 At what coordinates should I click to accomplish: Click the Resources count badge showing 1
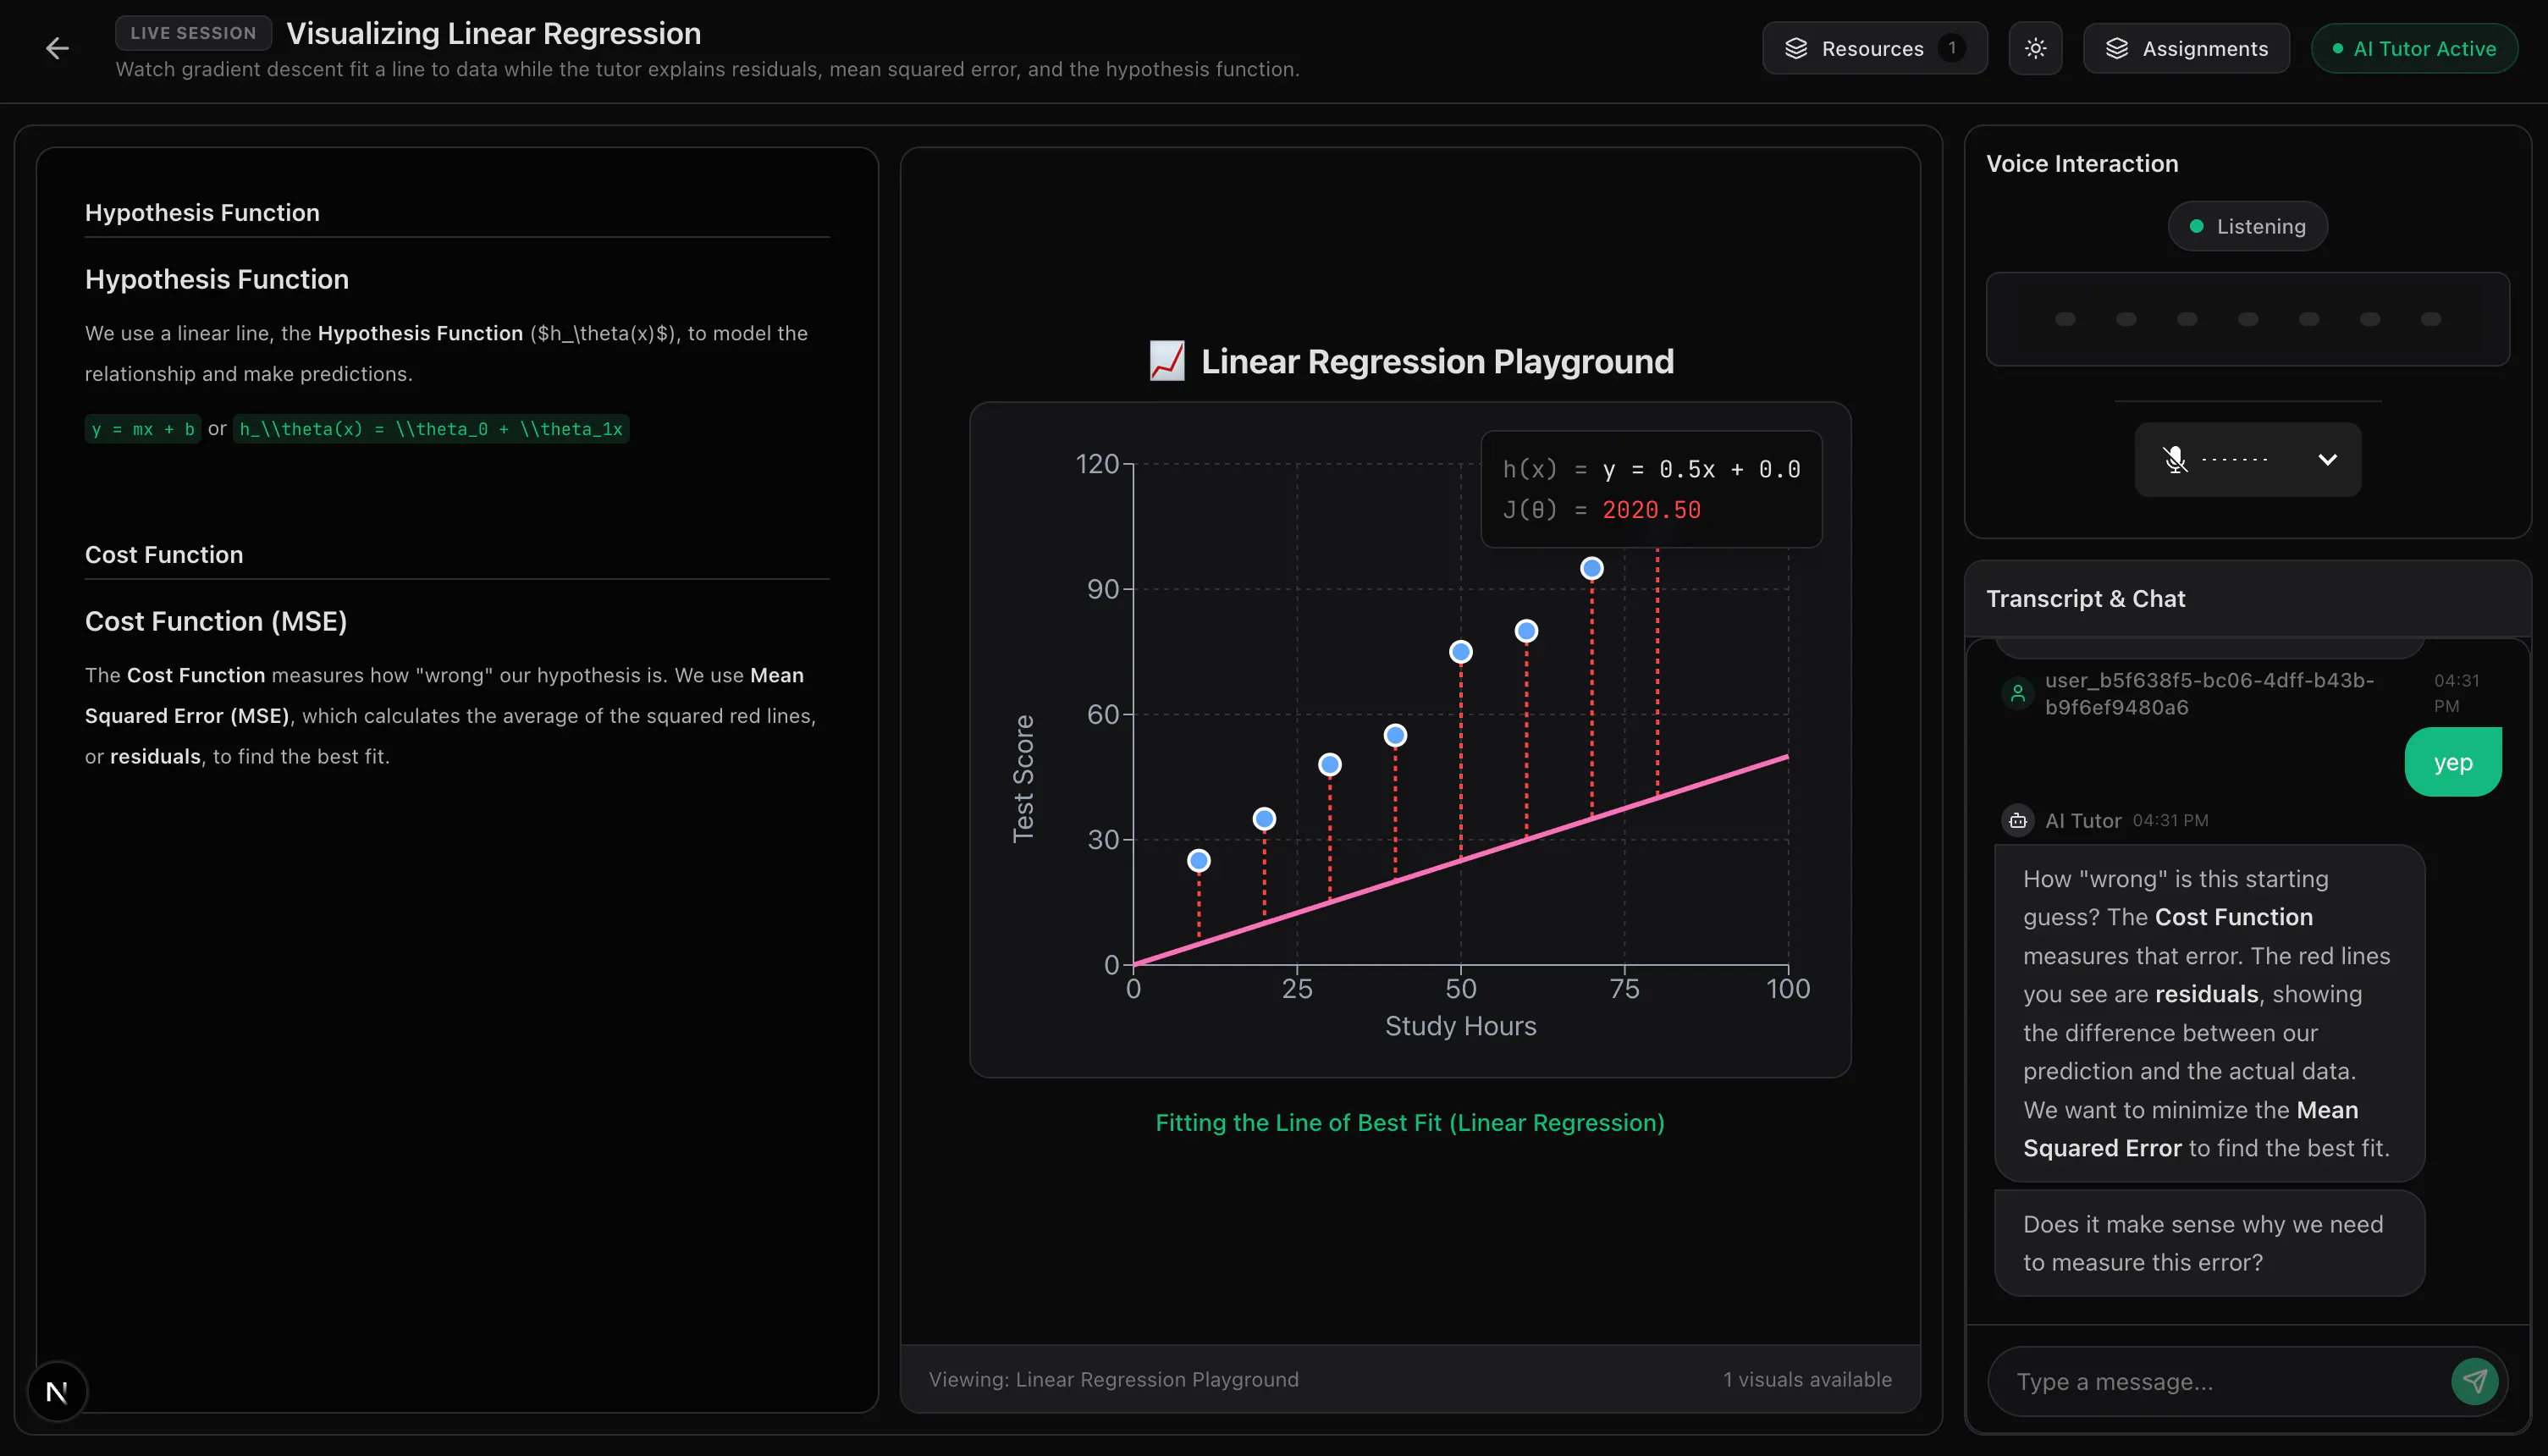tap(1951, 48)
